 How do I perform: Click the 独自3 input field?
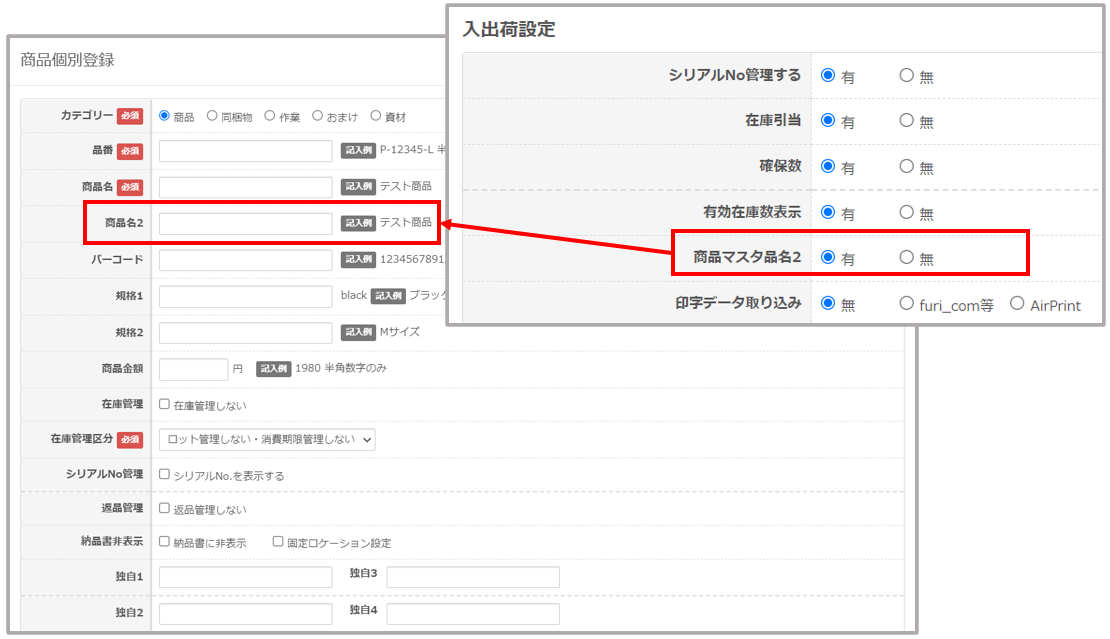point(472,577)
